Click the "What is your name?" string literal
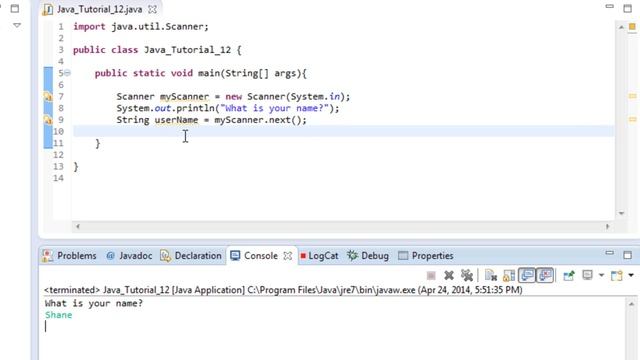640x360 pixels. (274, 108)
